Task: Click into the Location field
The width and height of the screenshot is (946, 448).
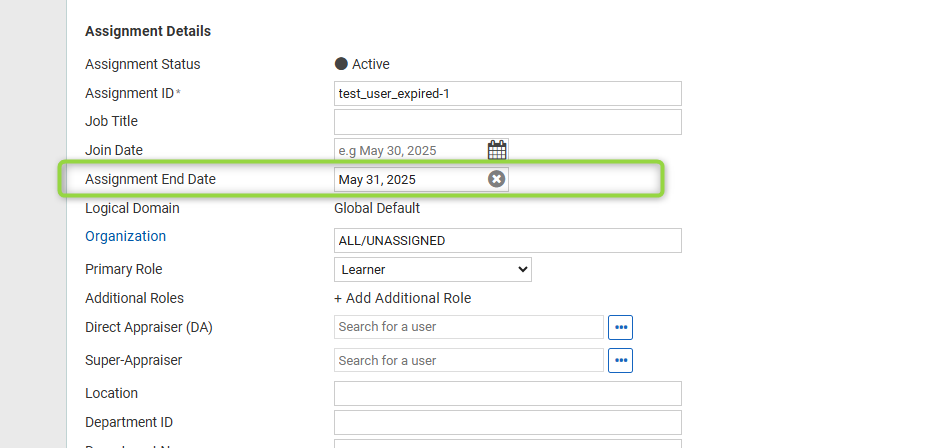Action: click(x=508, y=393)
